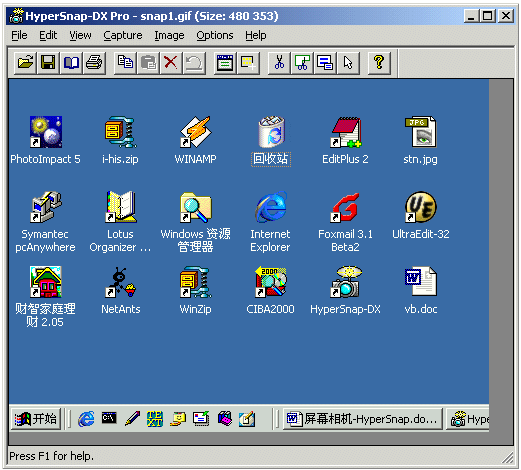The height and width of the screenshot is (470, 521).
Task: Click the TEXT quick launch icon
Action: pos(155,419)
